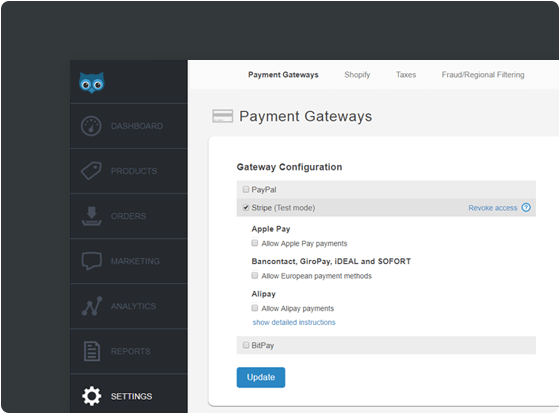This screenshot has height=414, width=560.
Task: Open the Dashboard gauge icon
Action: pos(91,126)
